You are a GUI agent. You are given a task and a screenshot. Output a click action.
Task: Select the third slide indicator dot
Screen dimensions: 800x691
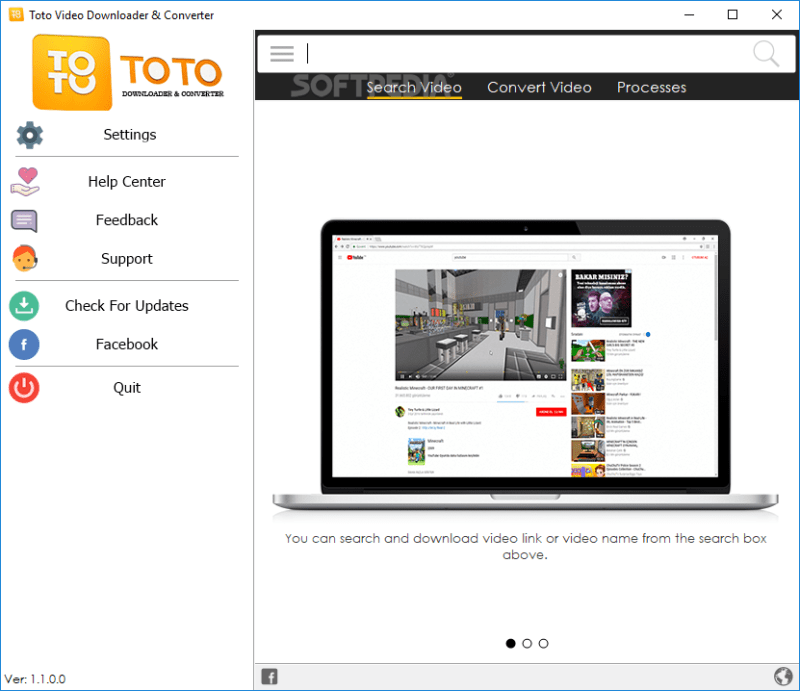543,644
